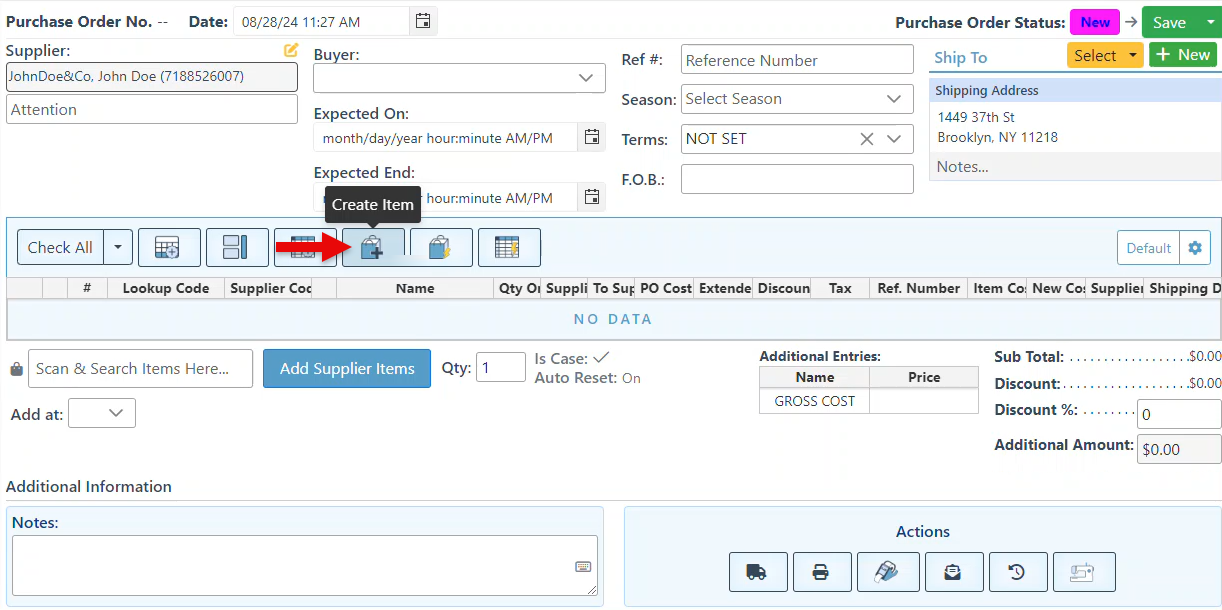Open grid settings gear next to Default
The image size is (1222, 610).
[1194, 248]
